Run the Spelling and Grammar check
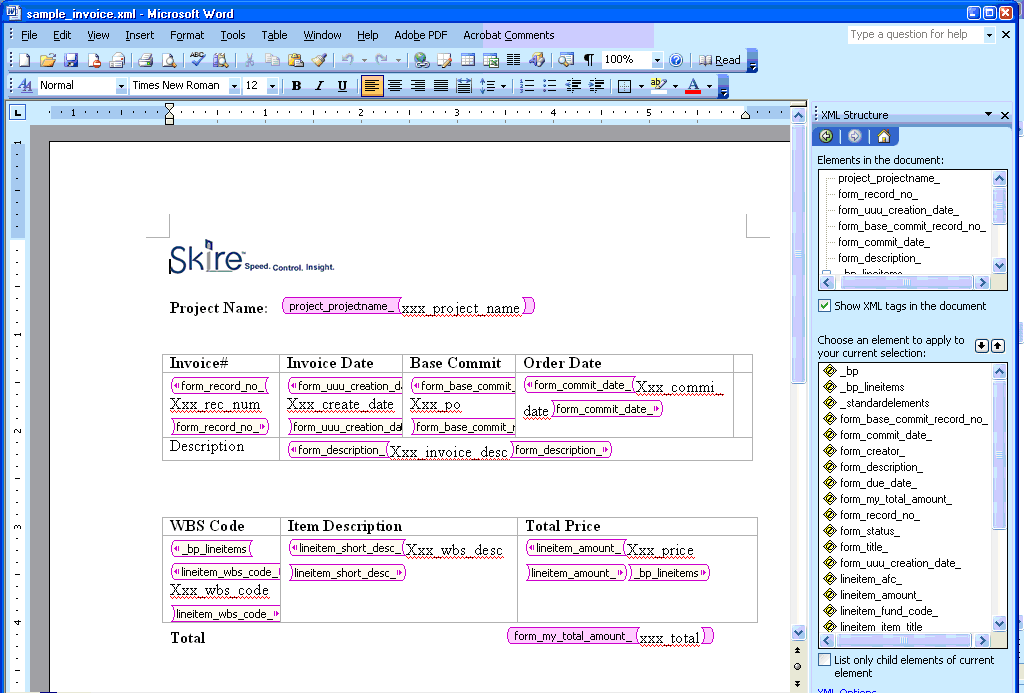Screen dimensions: 1024x693 pyautogui.click(x=196, y=58)
